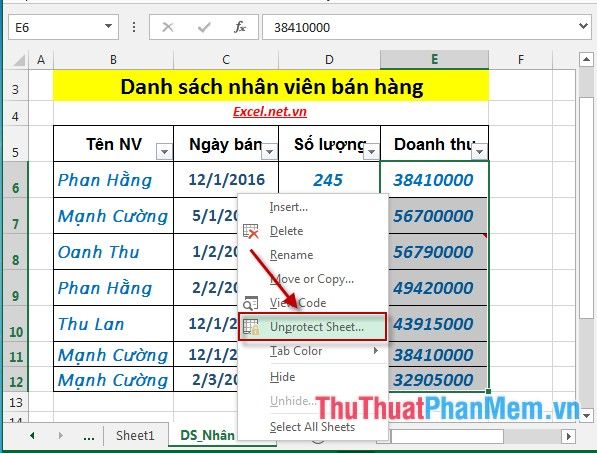The width and height of the screenshot is (597, 453).
Task: Select row 6 header
Action: tap(16, 179)
